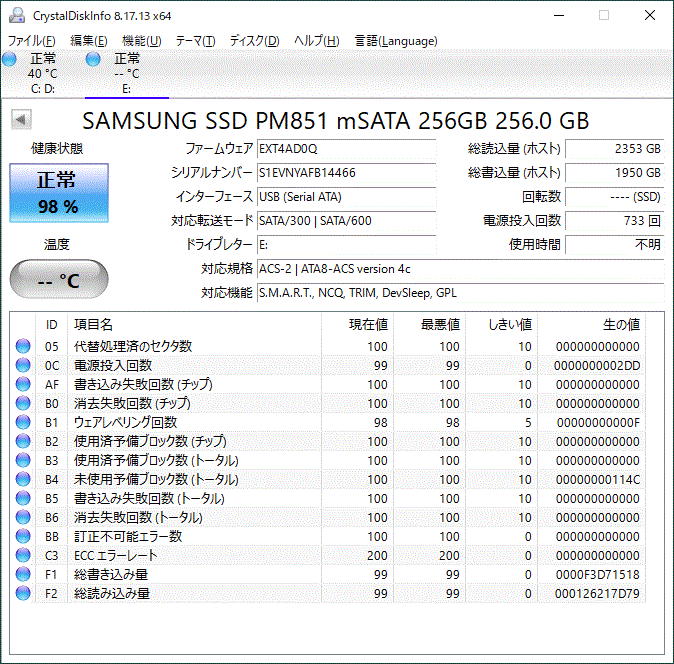Viewport: 674px width, 664px height.
Task: Select the 電源投入回数 attribute row 0C name
Action: tap(113, 365)
